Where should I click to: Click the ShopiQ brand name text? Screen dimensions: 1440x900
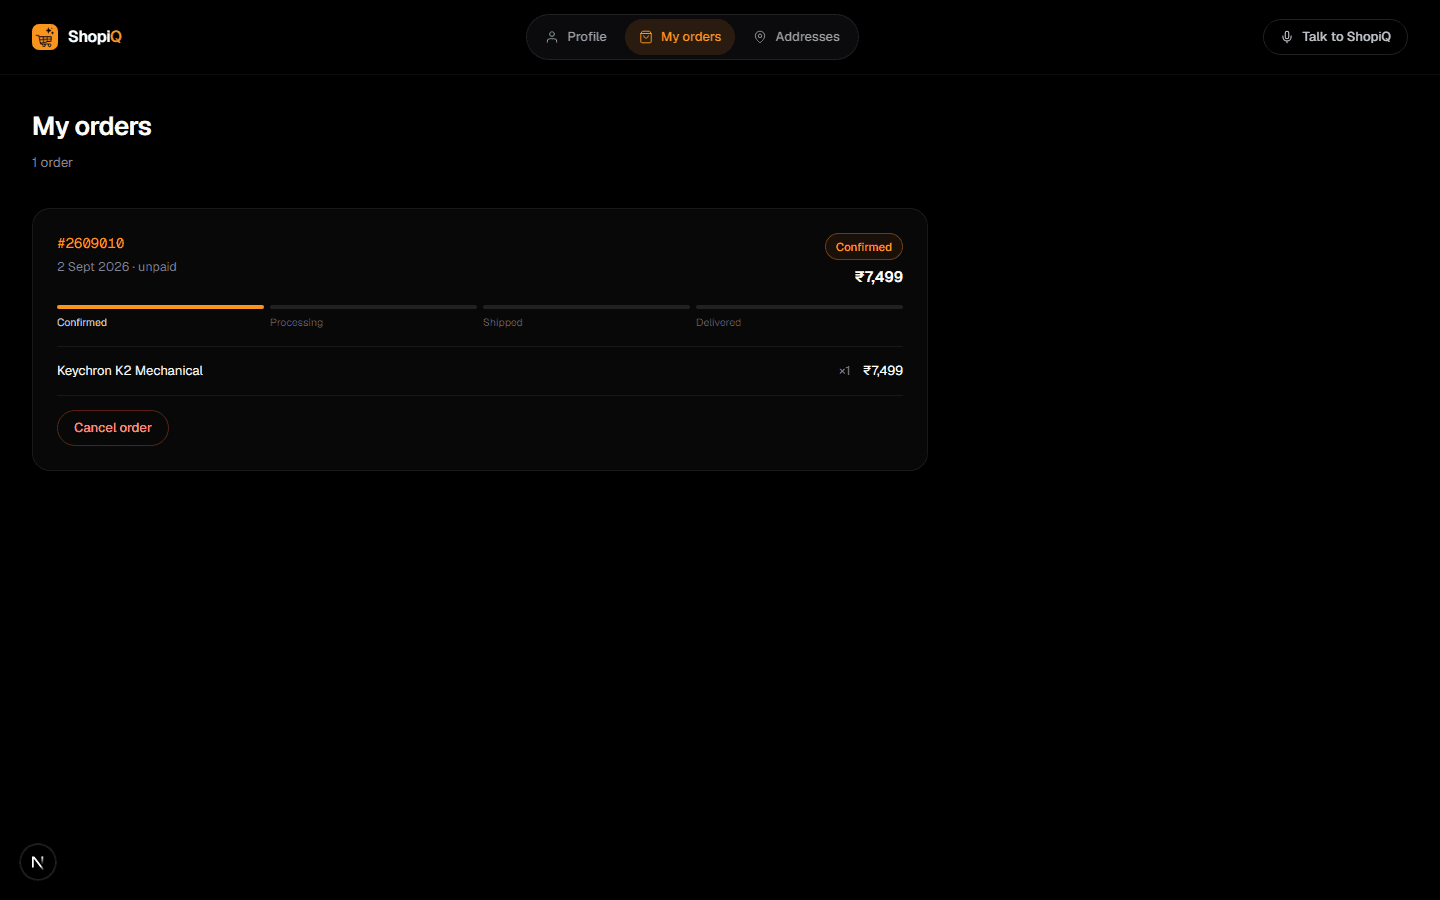(x=95, y=37)
